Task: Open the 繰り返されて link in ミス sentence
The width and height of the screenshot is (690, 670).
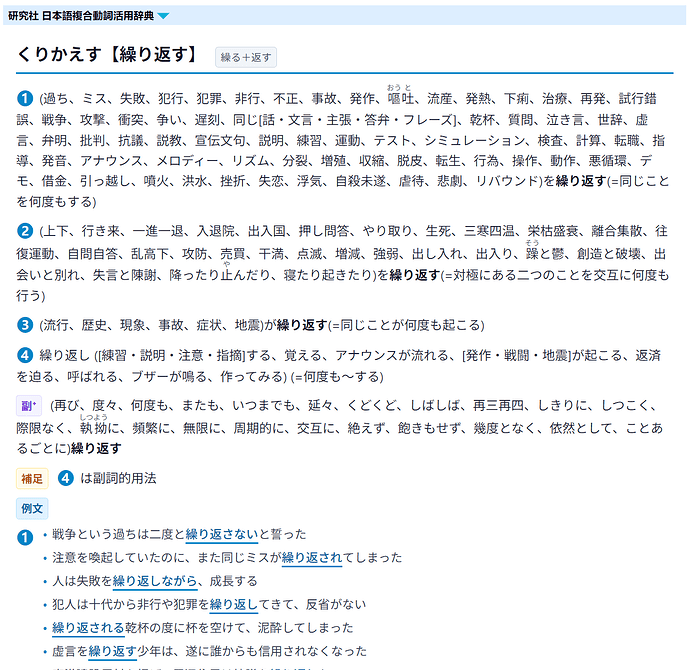Action: 312,558
